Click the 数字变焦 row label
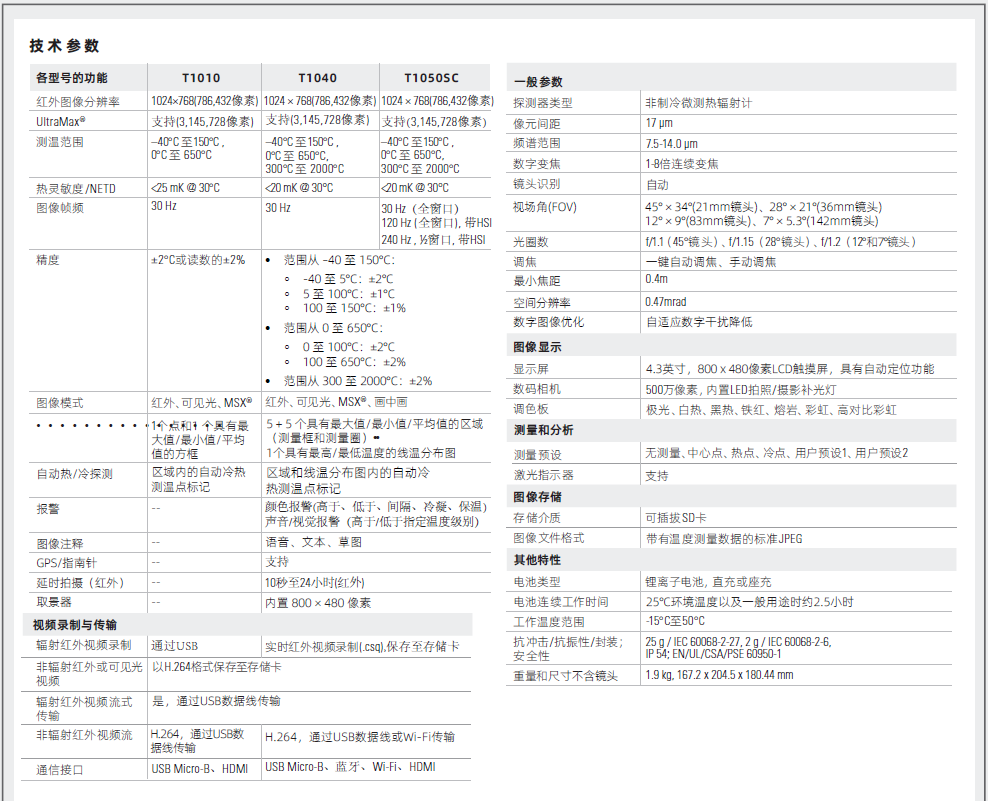This screenshot has width=988, height=801. (x=537, y=164)
